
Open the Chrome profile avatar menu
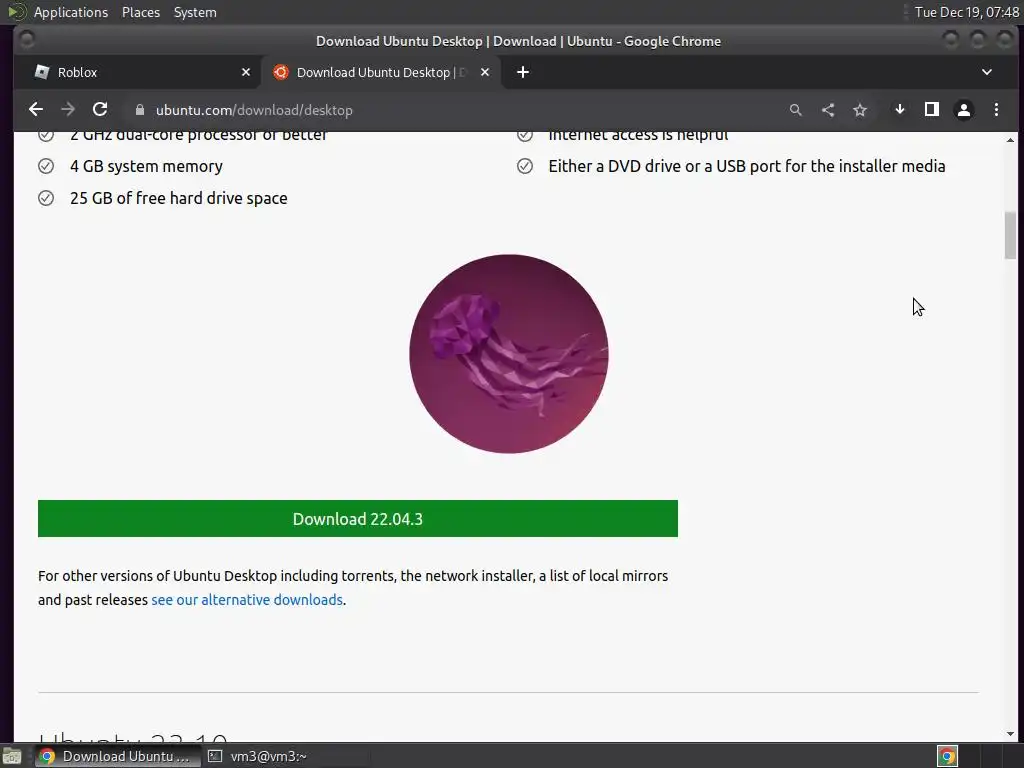tap(964, 110)
